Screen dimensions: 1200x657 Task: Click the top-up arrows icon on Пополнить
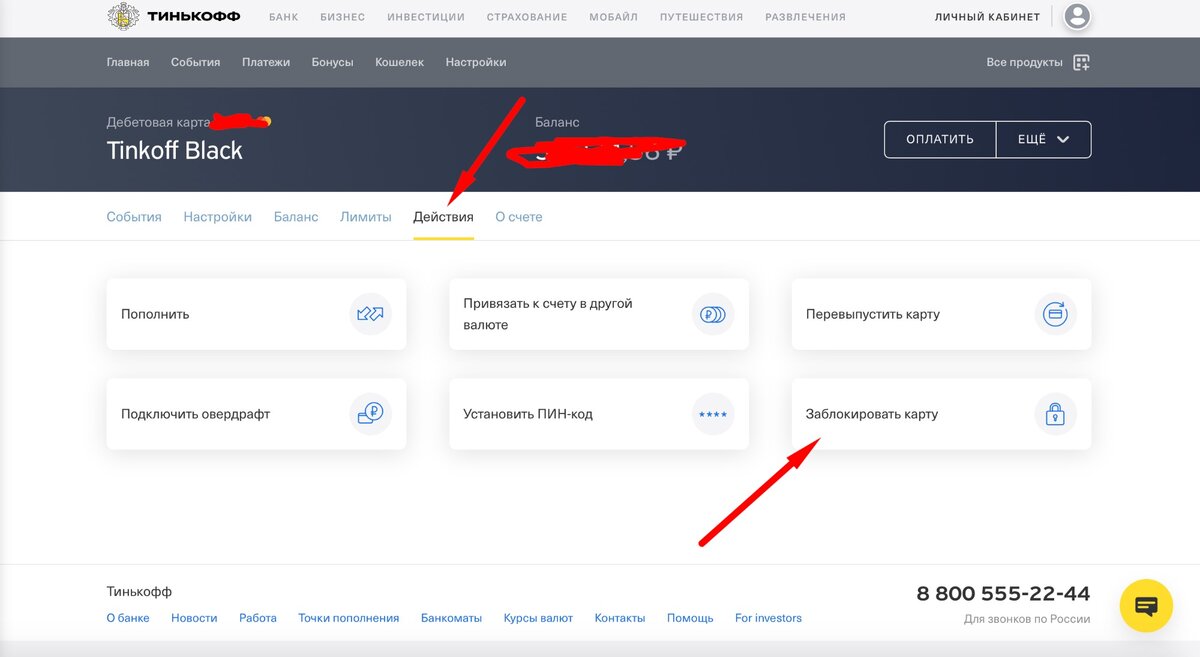pyautogui.click(x=370, y=314)
